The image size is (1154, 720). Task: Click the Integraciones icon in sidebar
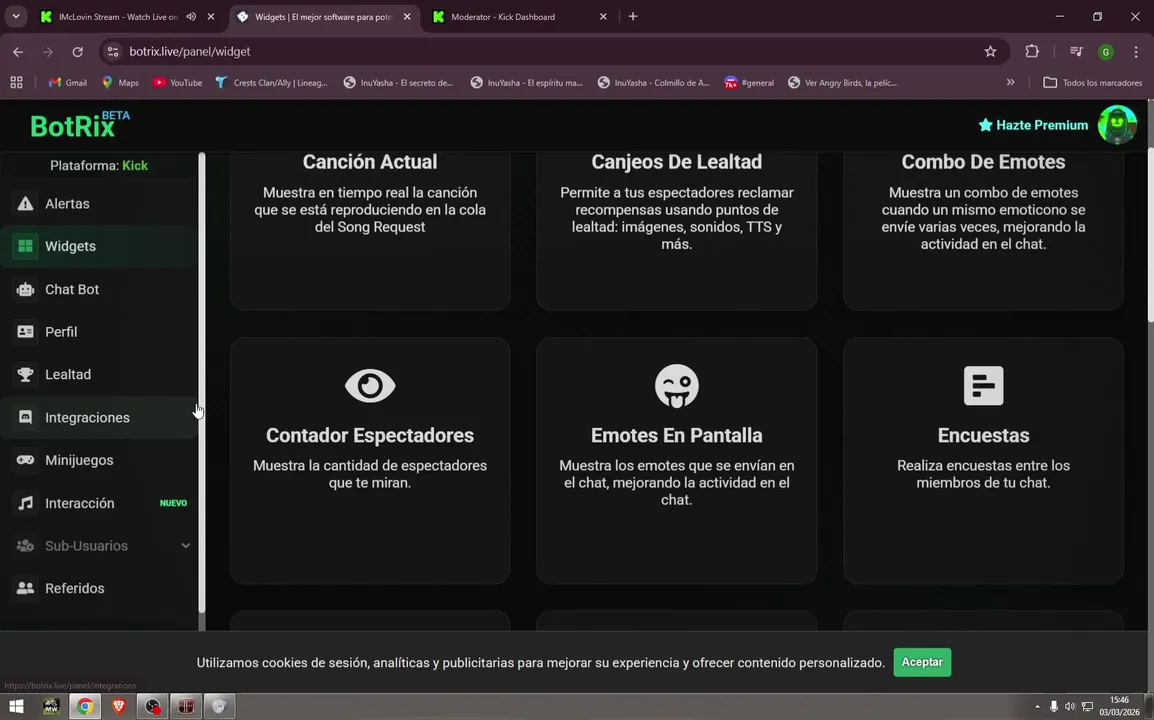click(25, 417)
